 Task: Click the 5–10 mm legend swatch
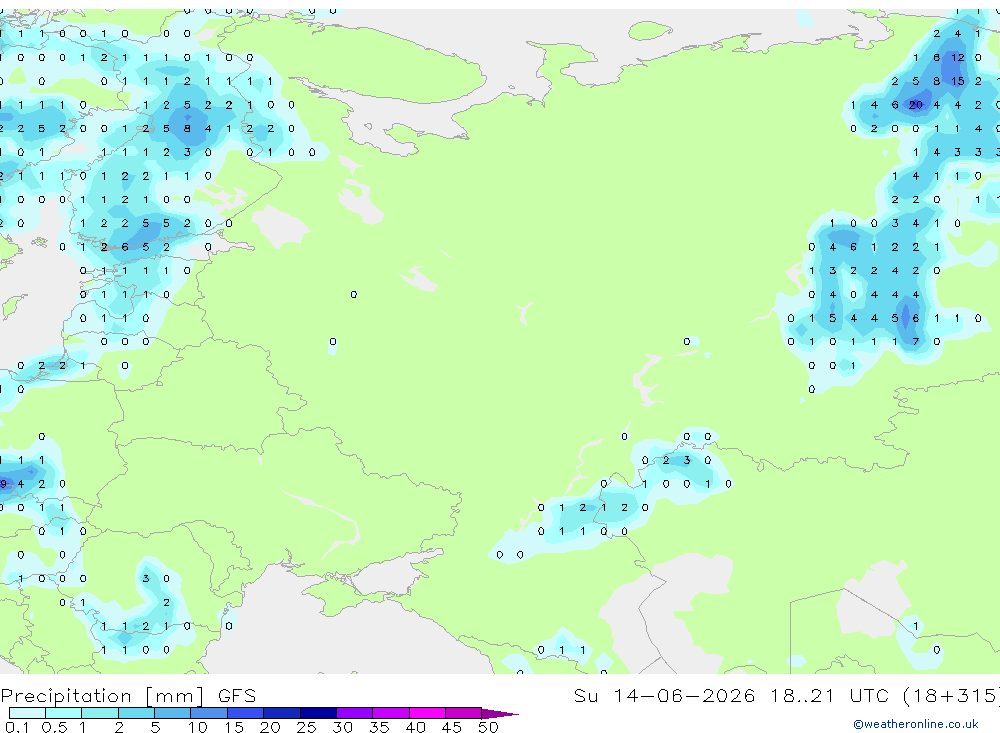[173, 713]
